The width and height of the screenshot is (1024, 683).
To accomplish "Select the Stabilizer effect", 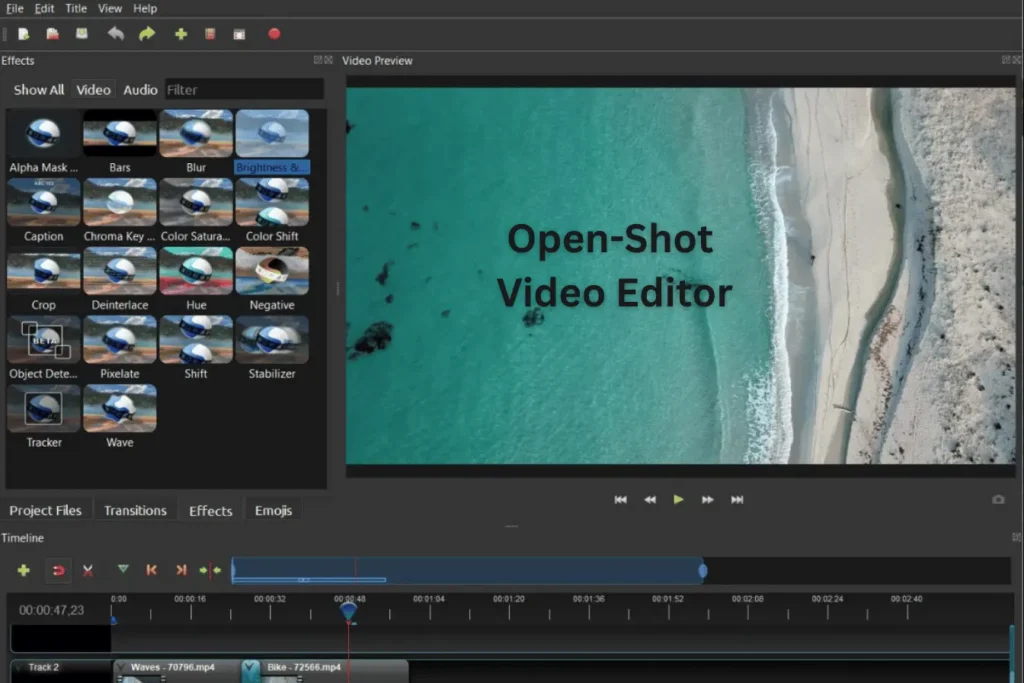I will [272, 347].
